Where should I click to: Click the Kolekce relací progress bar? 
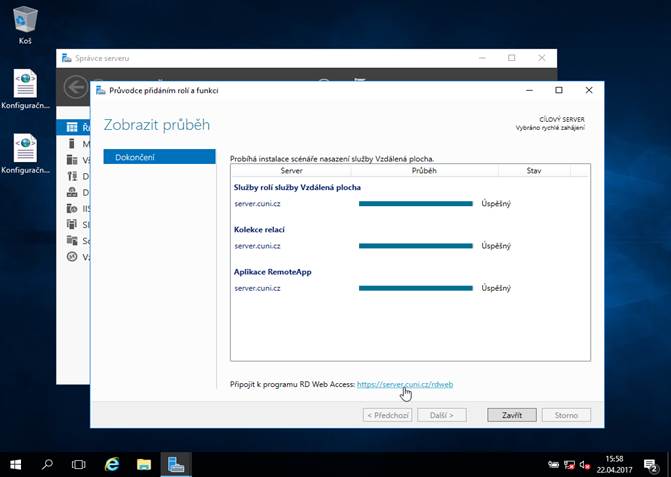point(416,246)
